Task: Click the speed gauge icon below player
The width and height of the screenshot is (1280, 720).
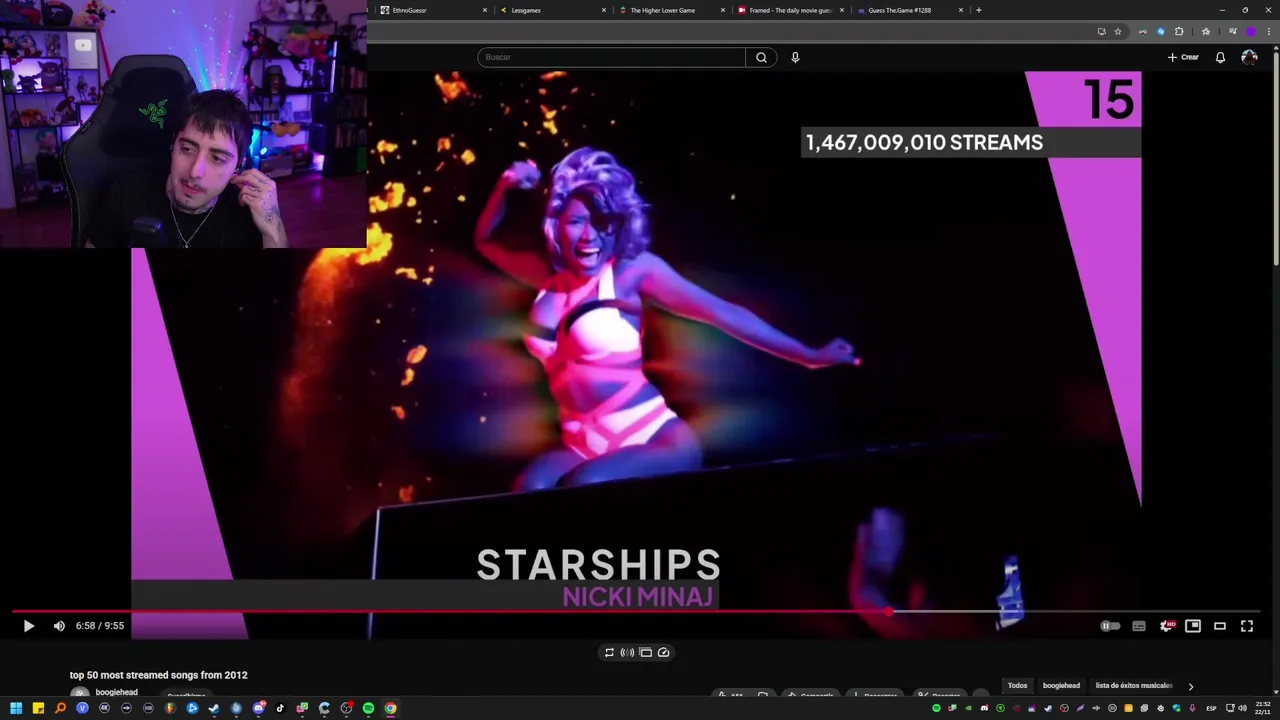Action: pos(663,652)
